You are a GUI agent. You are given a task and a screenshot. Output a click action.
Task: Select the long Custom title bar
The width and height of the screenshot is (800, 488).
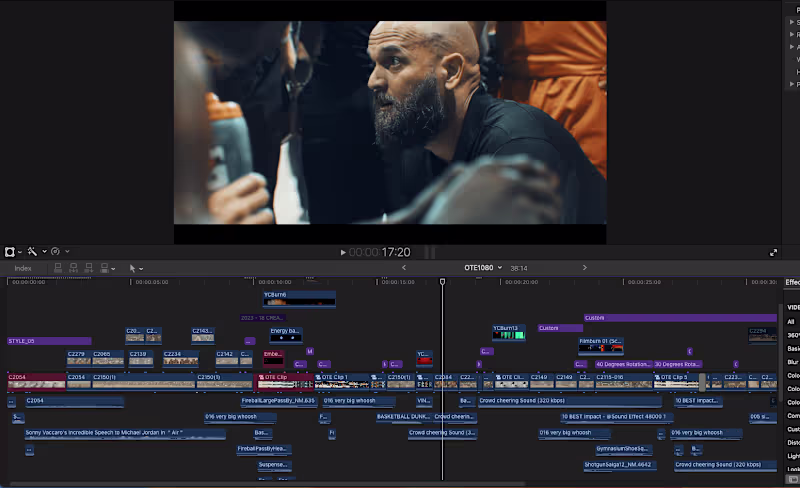click(680, 318)
